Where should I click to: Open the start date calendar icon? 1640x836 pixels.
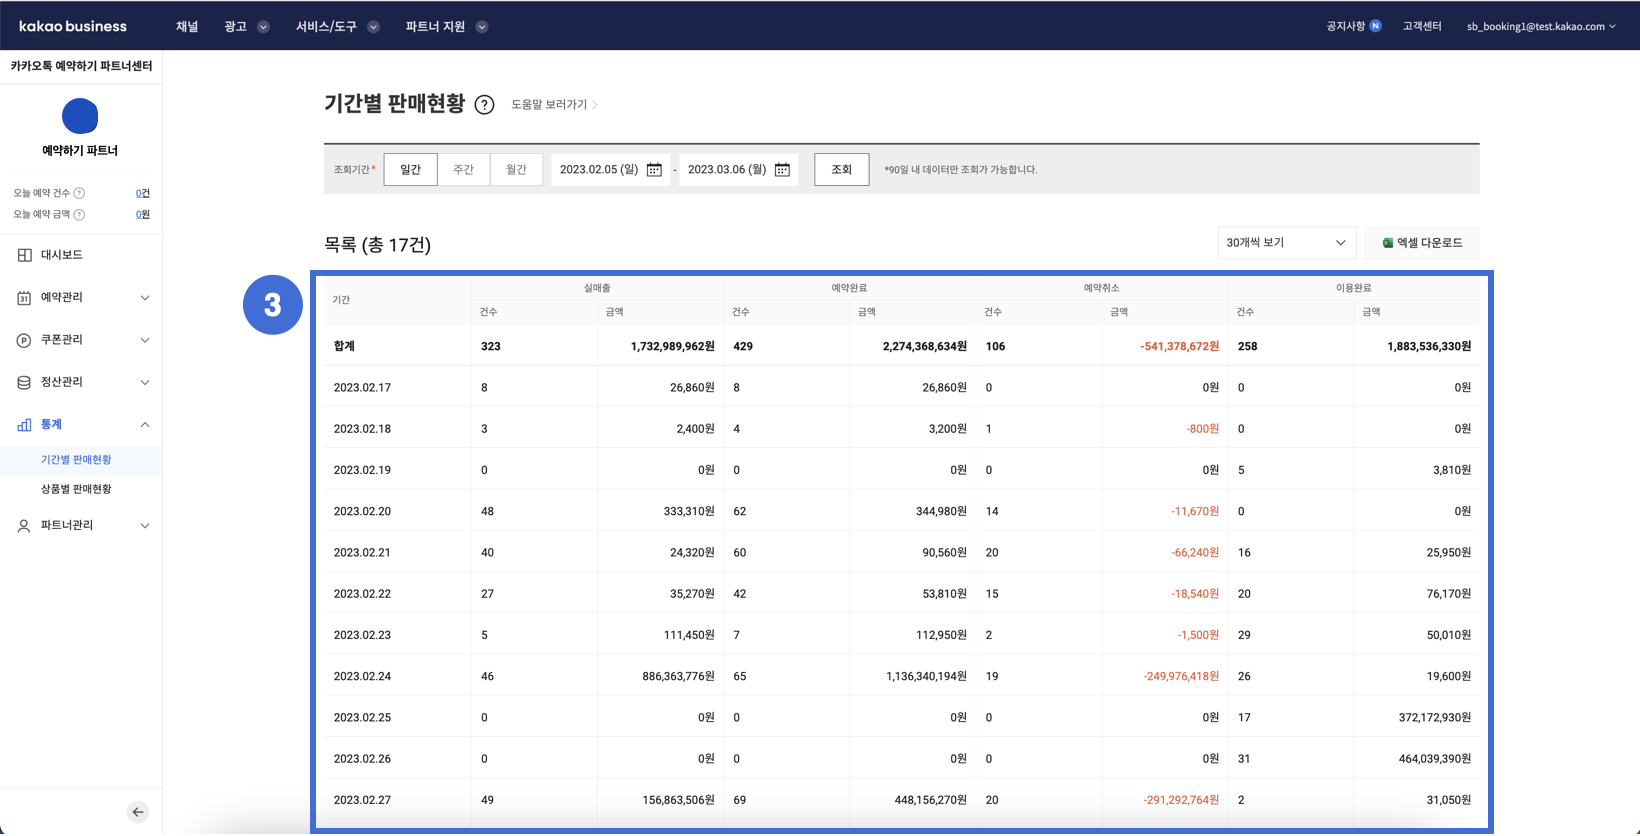point(654,170)
